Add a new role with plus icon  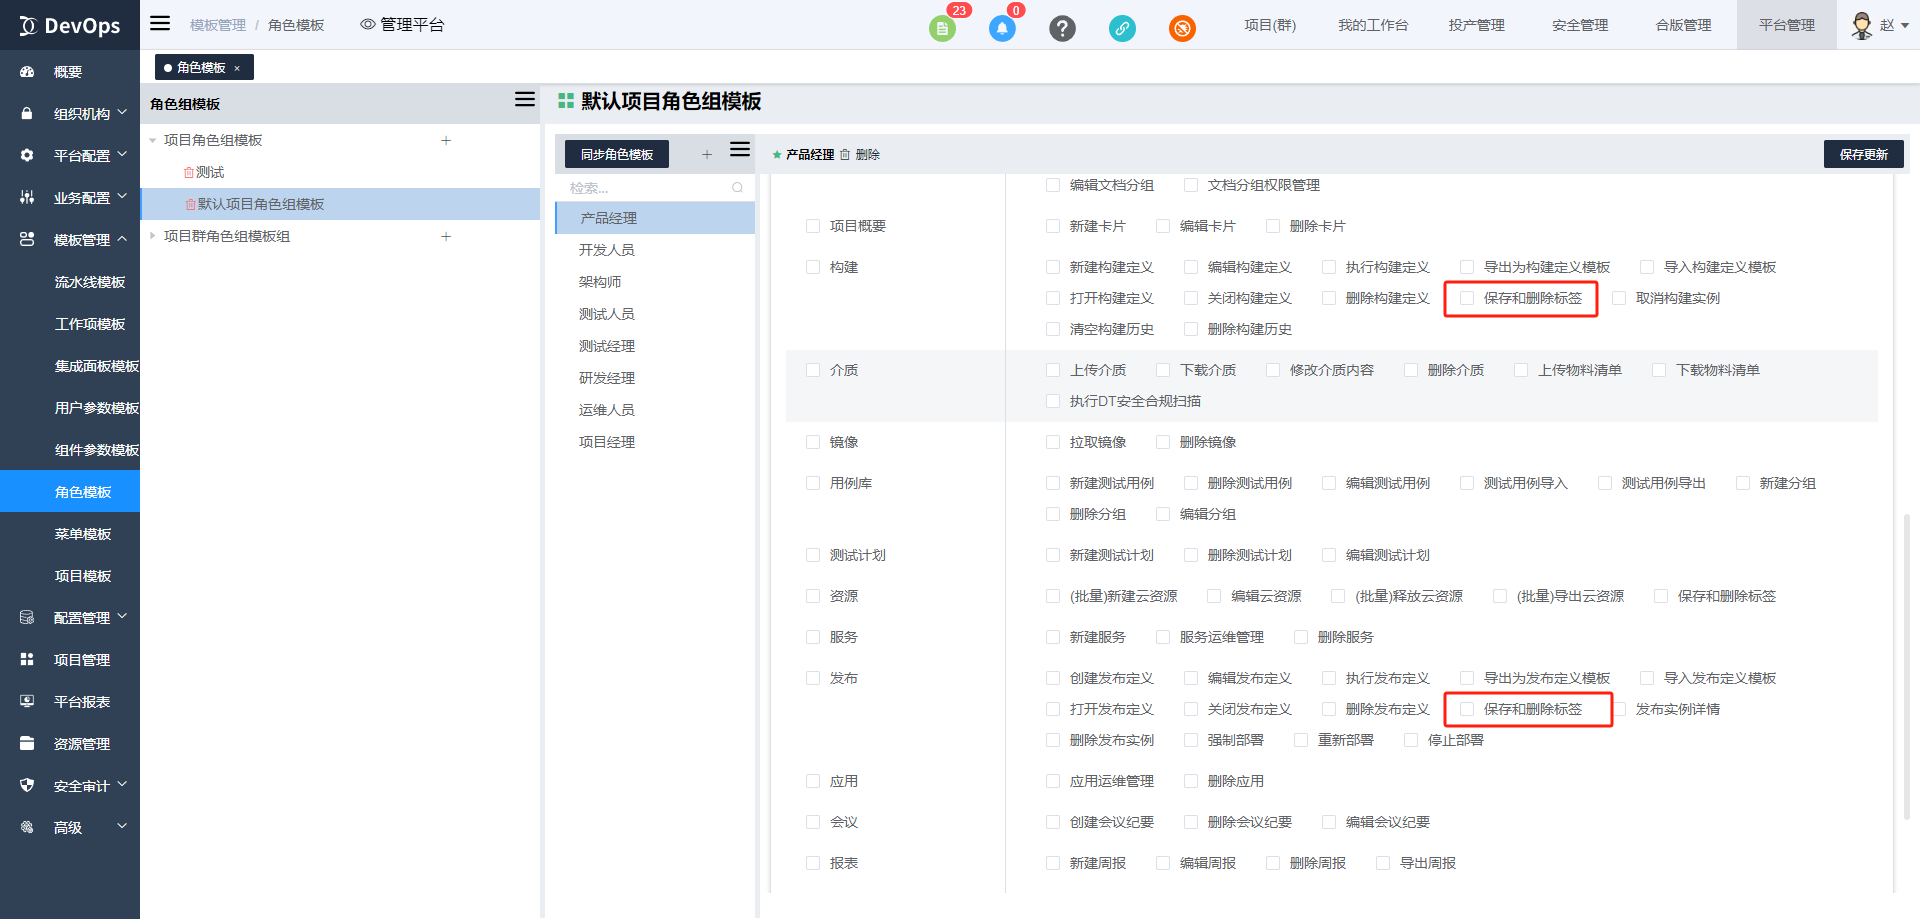pyautogui.click(x=707, y=154)
